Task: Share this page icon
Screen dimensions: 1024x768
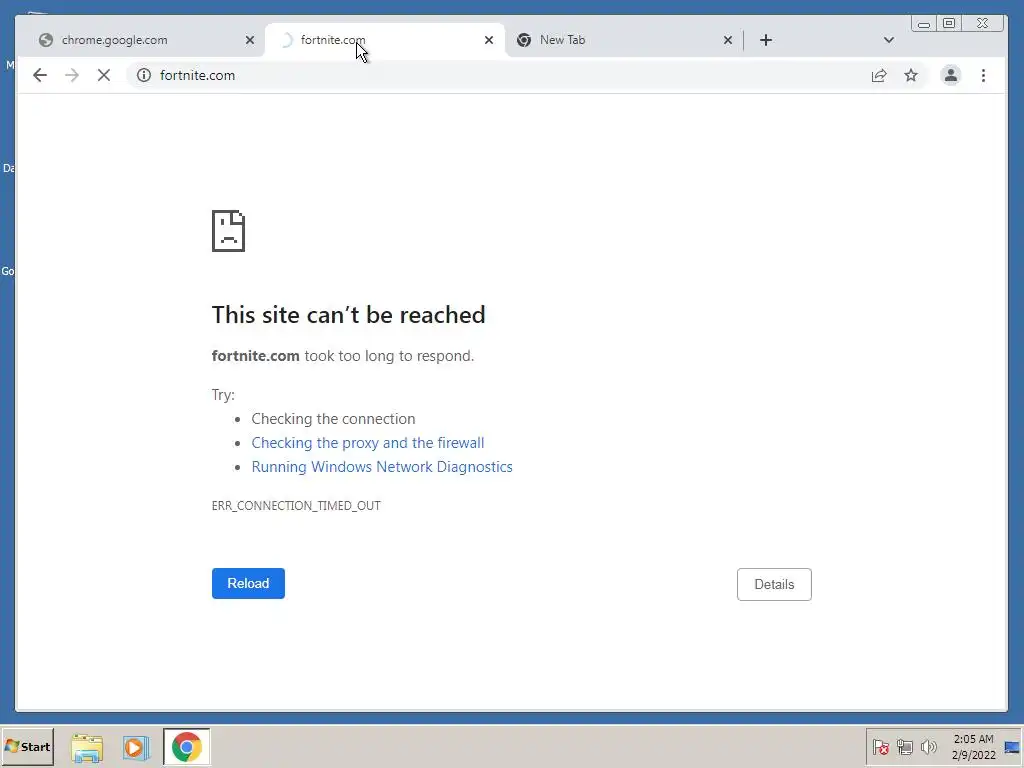Action: point(879,75)
